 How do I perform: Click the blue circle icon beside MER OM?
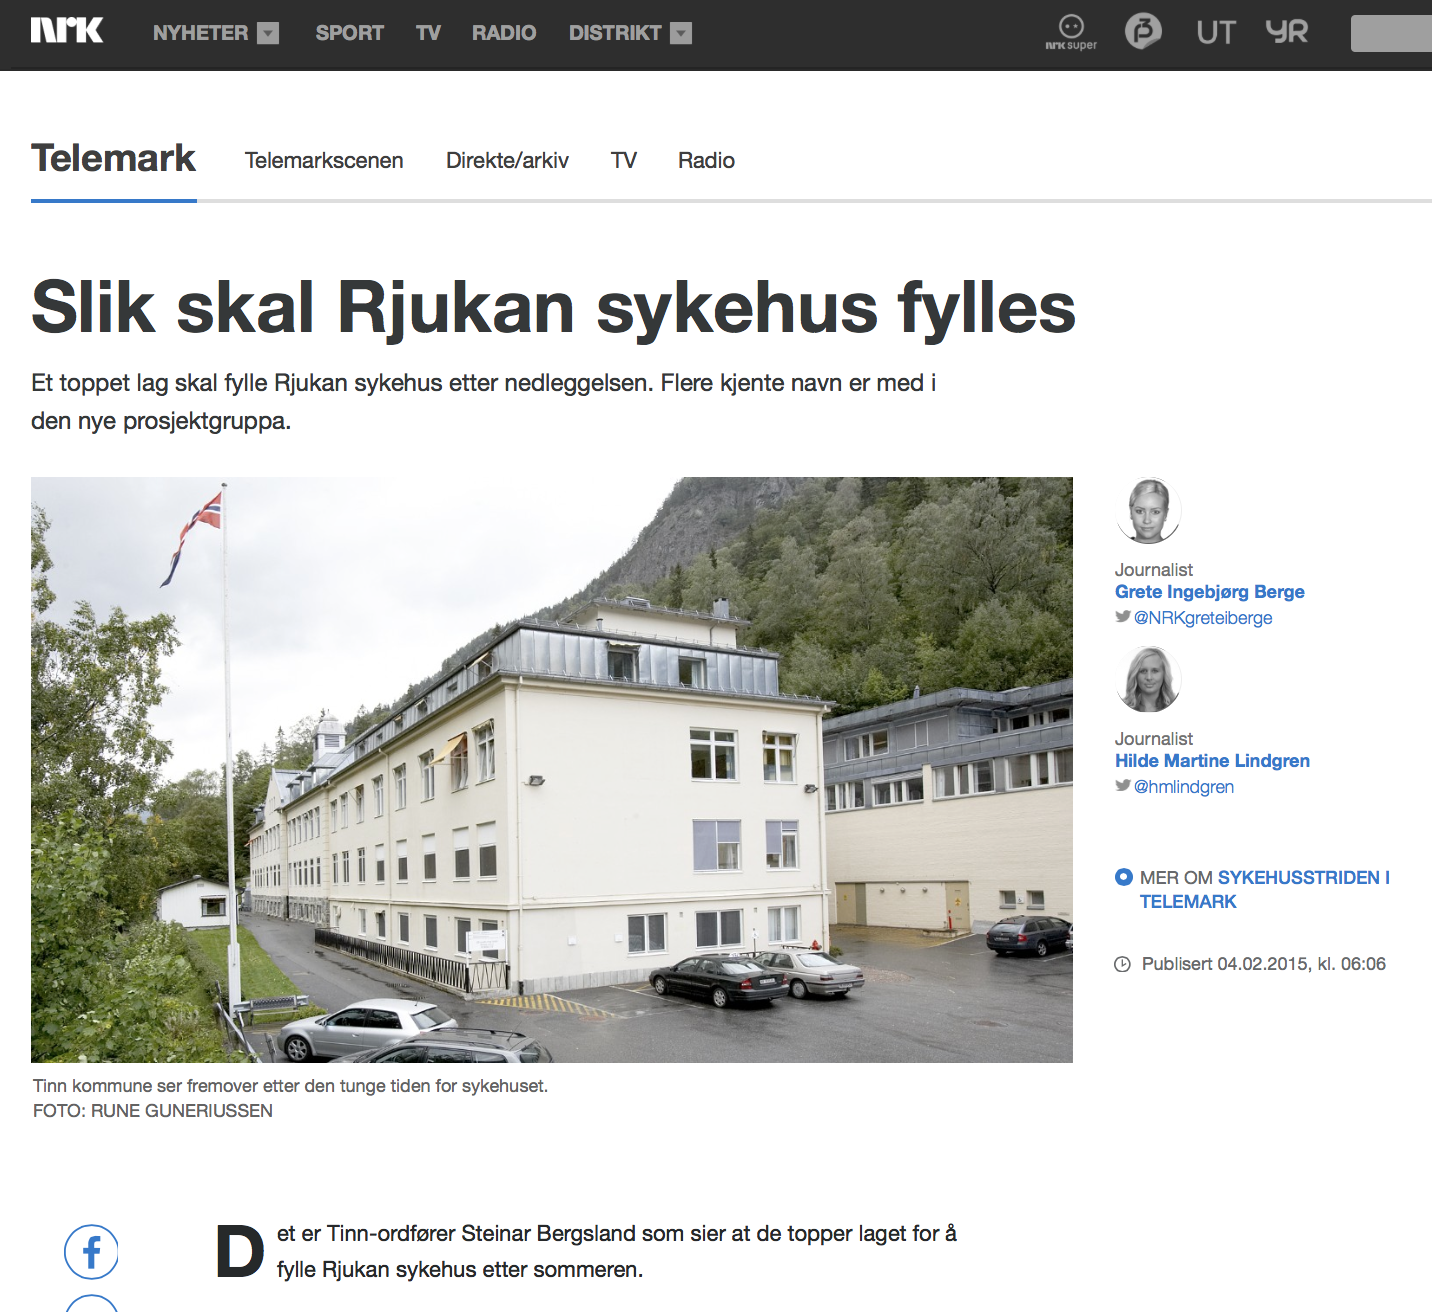(1124, 877)
